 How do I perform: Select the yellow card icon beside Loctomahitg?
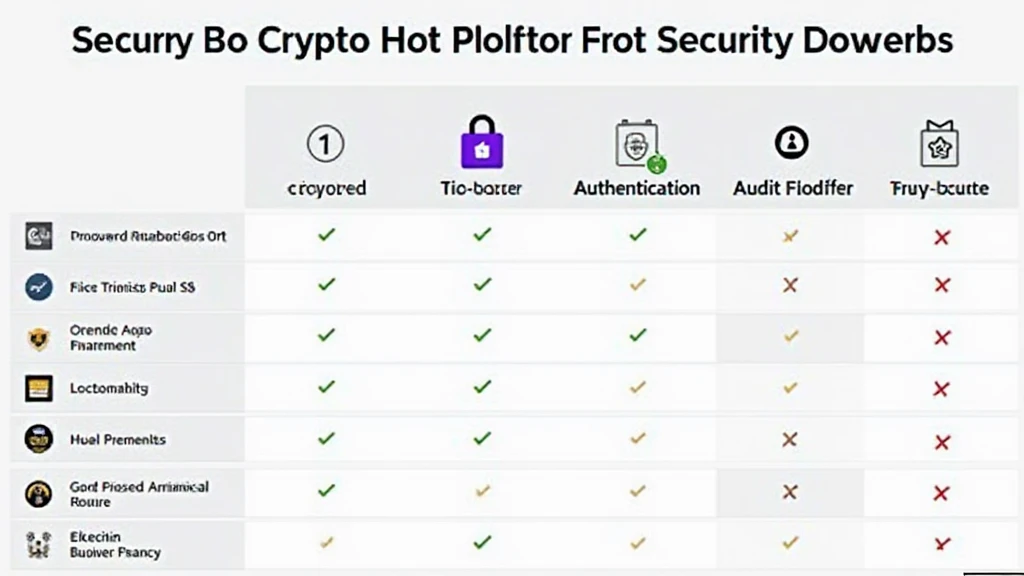coord(39,388)
